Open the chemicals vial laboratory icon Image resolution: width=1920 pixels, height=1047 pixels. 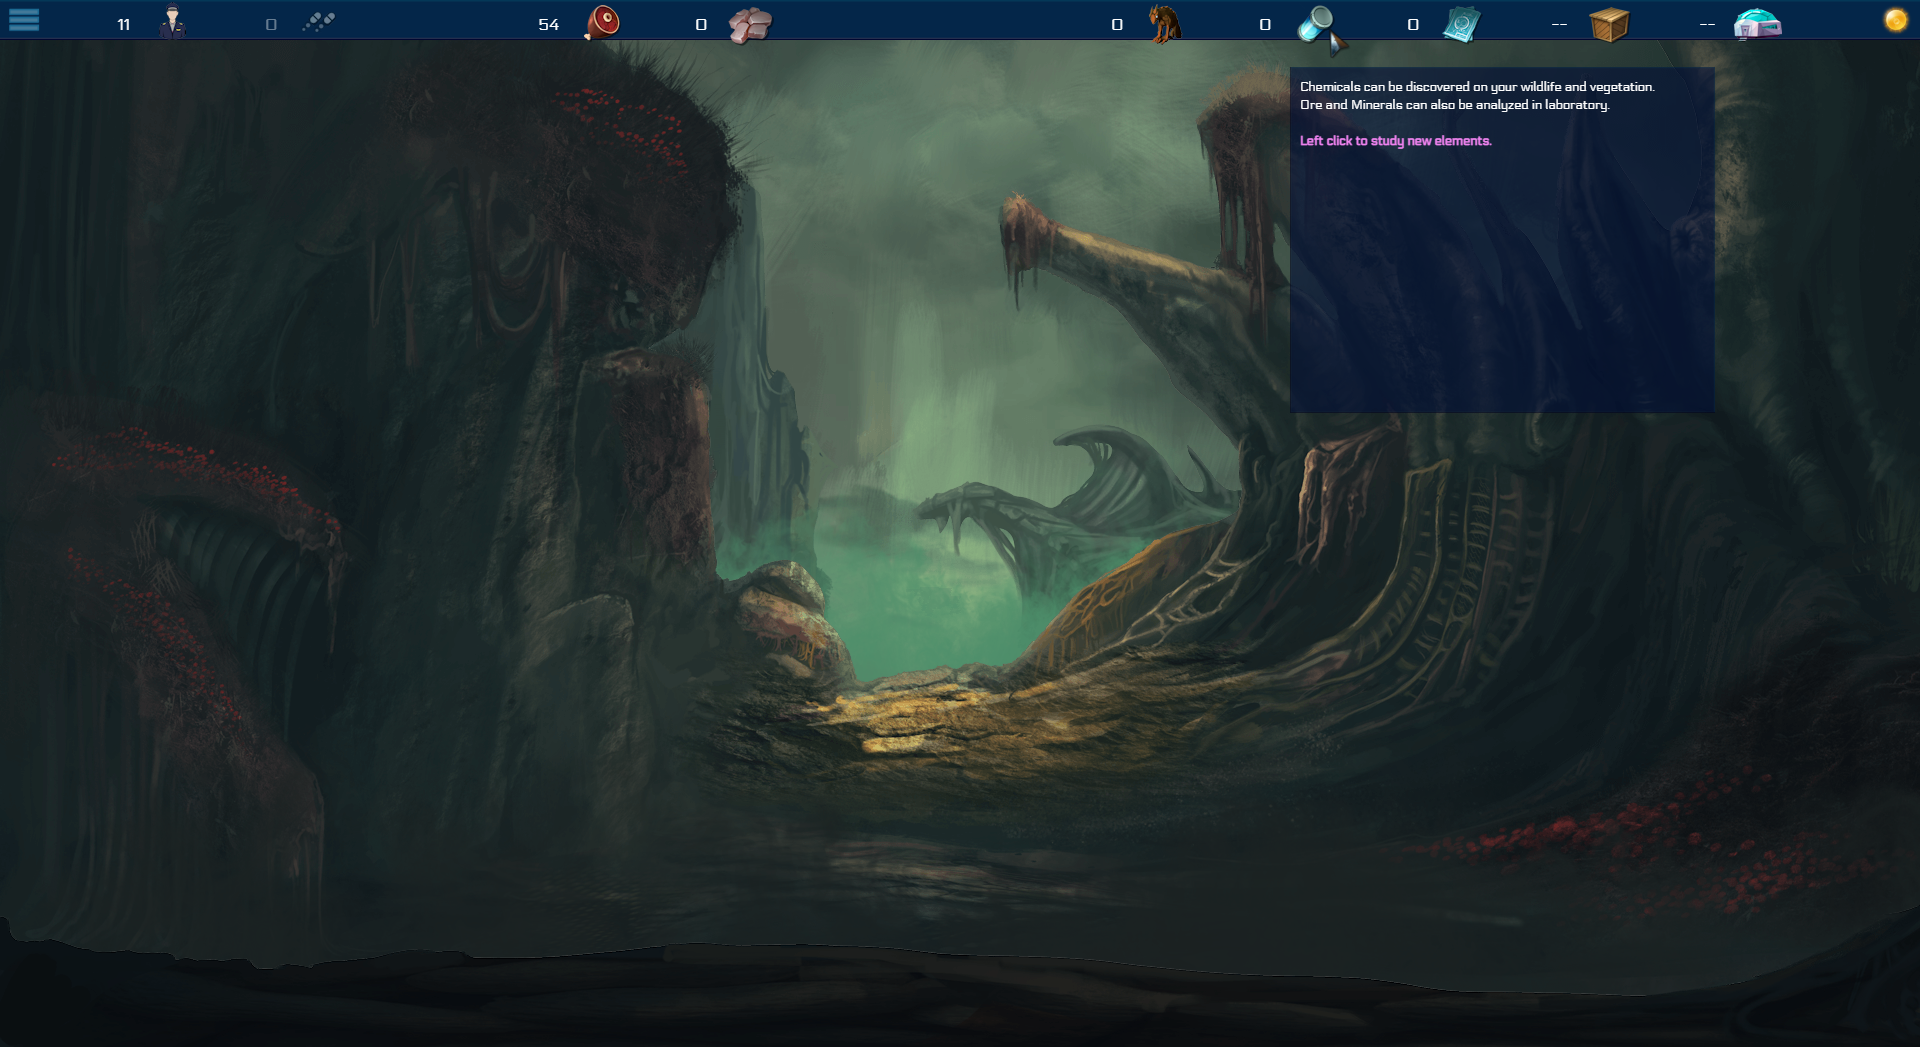tap(1320, 26)
